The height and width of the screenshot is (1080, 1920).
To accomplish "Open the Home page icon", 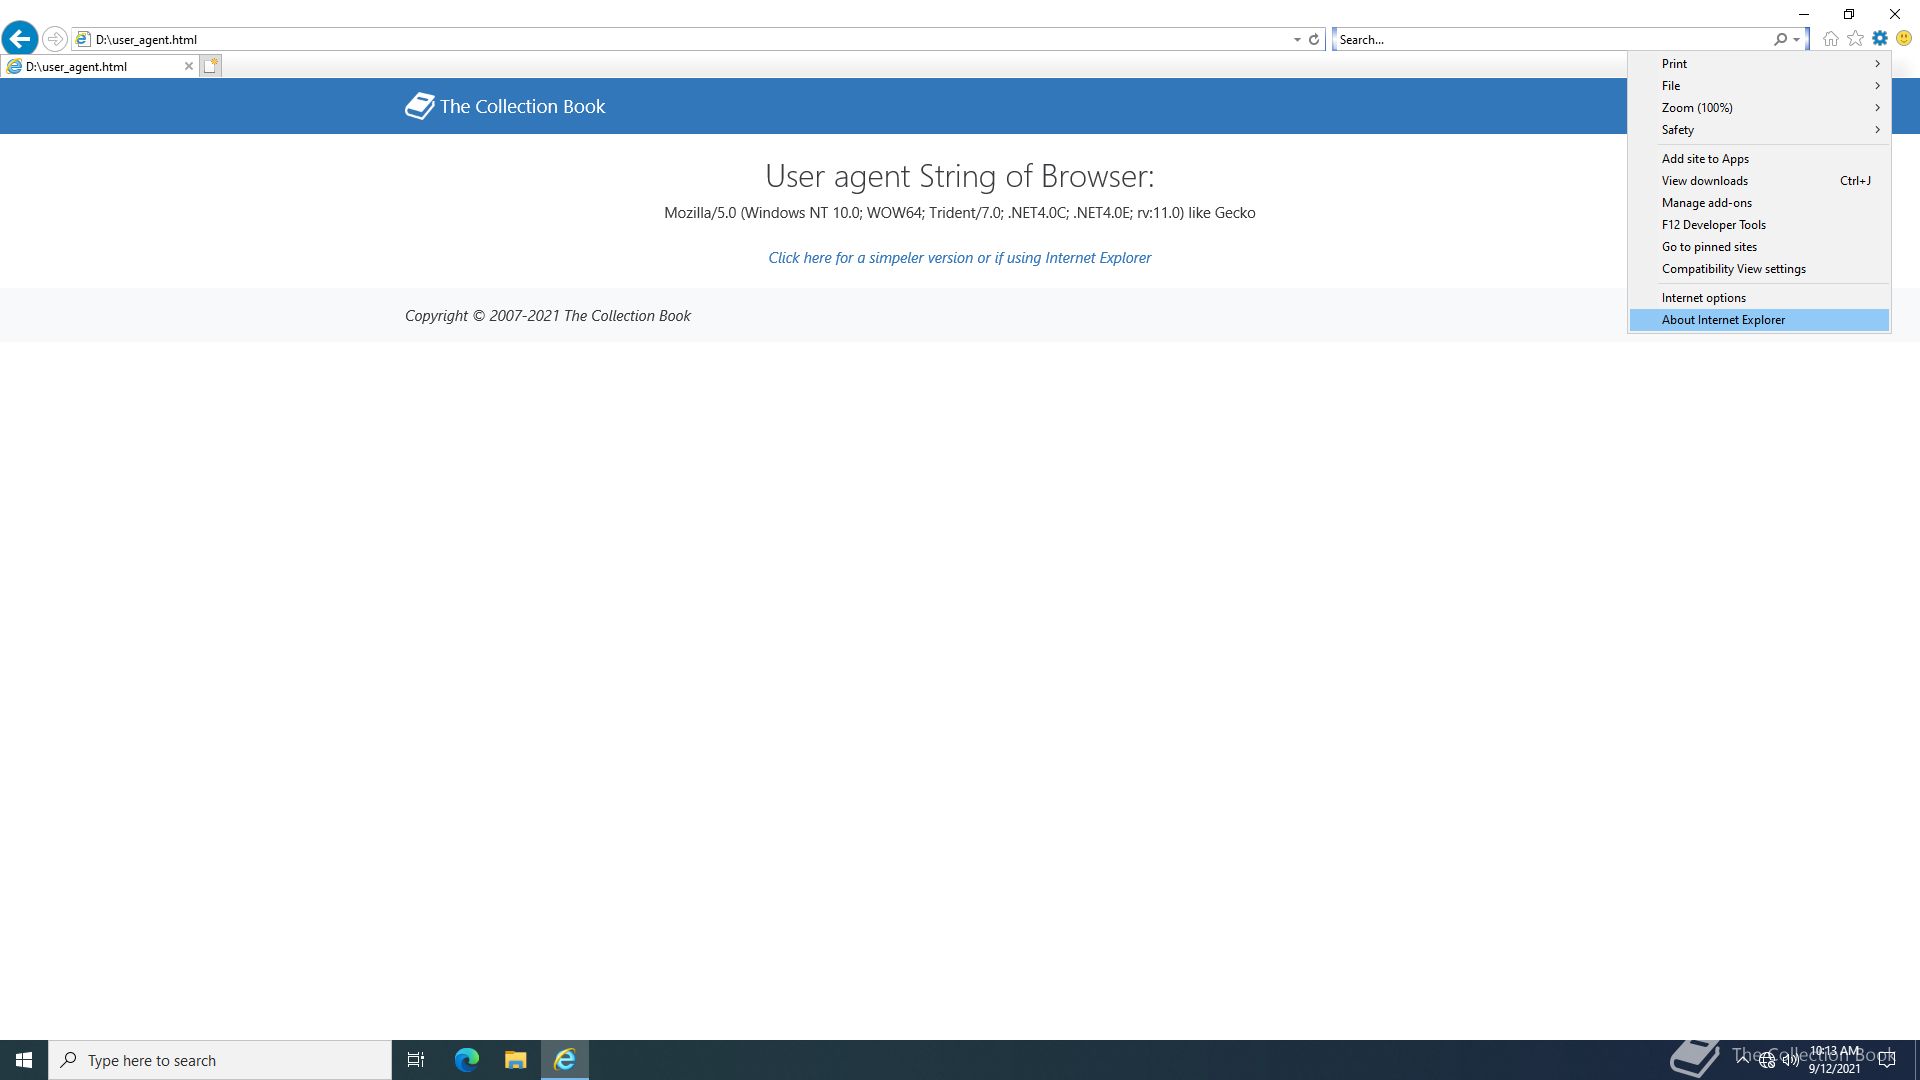I will pos(1830,39).
